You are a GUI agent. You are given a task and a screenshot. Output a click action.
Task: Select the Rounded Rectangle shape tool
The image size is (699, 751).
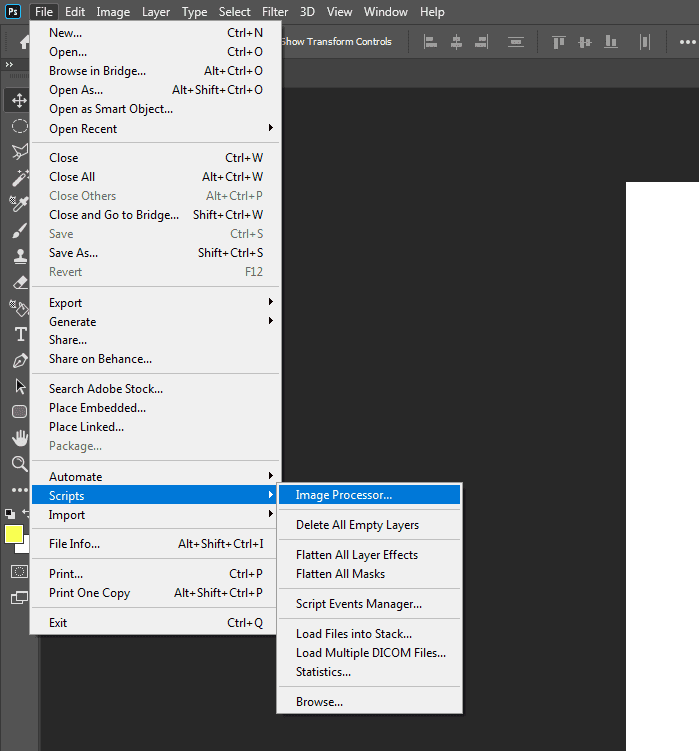[19, 411]
